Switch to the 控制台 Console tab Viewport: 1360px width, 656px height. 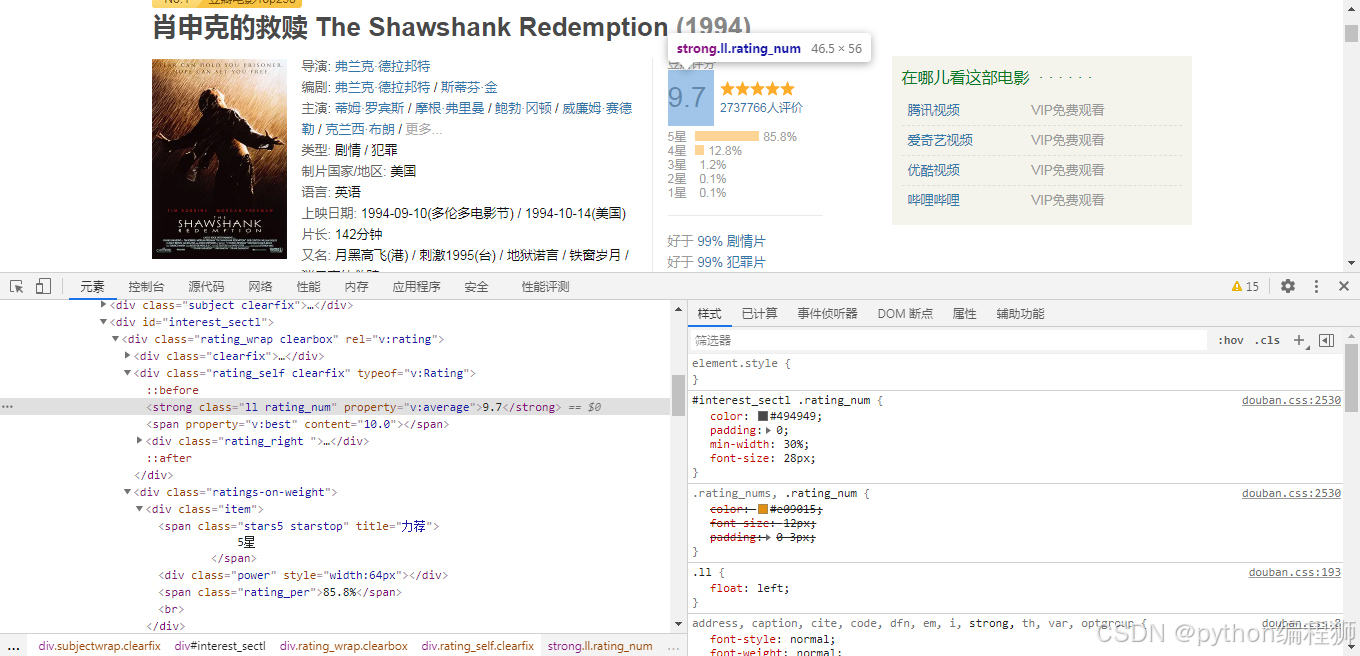point(146,286)
